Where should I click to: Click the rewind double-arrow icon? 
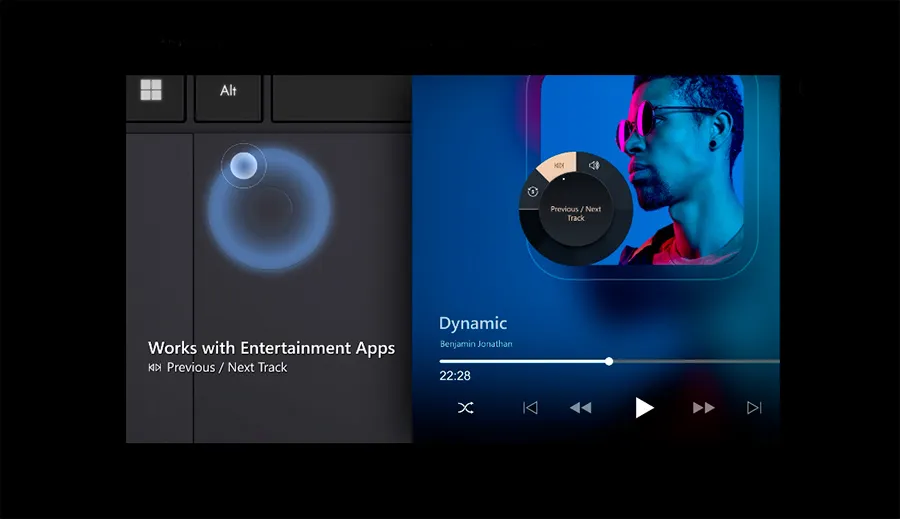(x=580, y=408)
